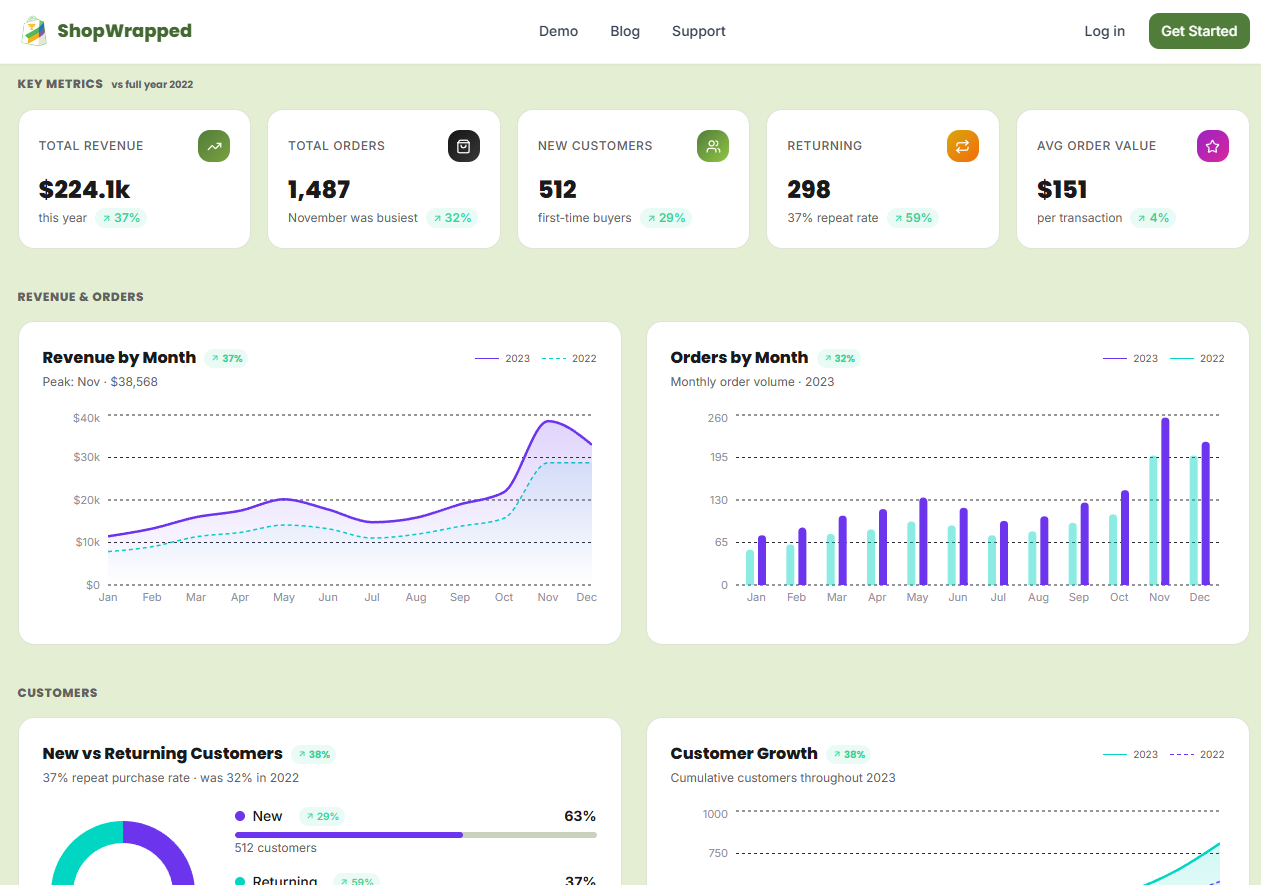Image resolution: width=1261 pixels, height=885 pixels.
Task: Open the Blog nav item
Action: (625, 31)
